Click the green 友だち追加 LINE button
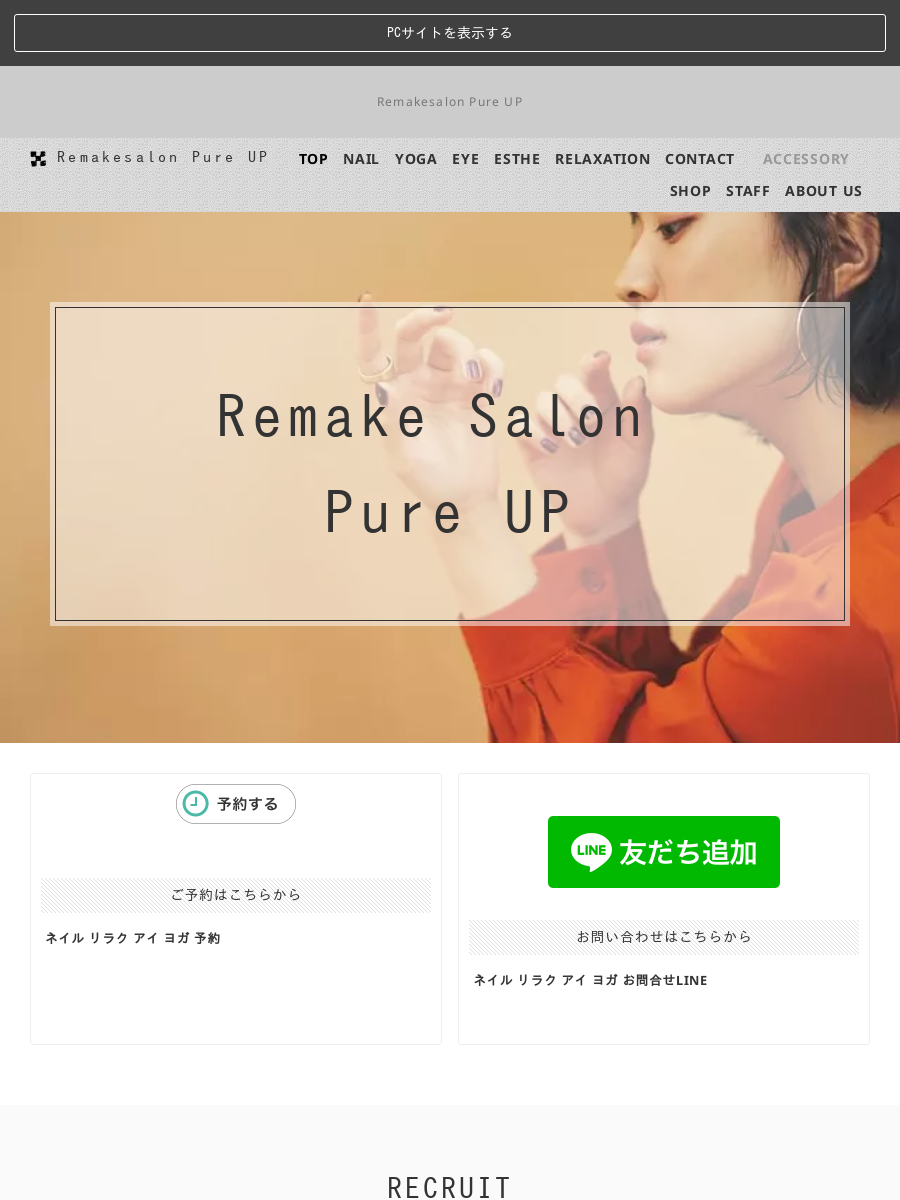The height and width of the screenshot is (1200, 900). pos(664,852)
